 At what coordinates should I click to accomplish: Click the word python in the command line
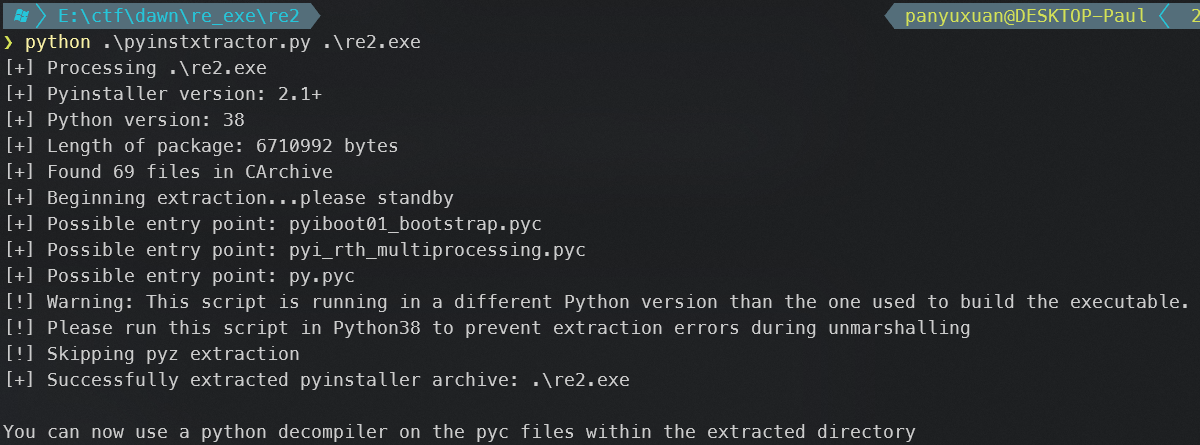pos(58,42)
